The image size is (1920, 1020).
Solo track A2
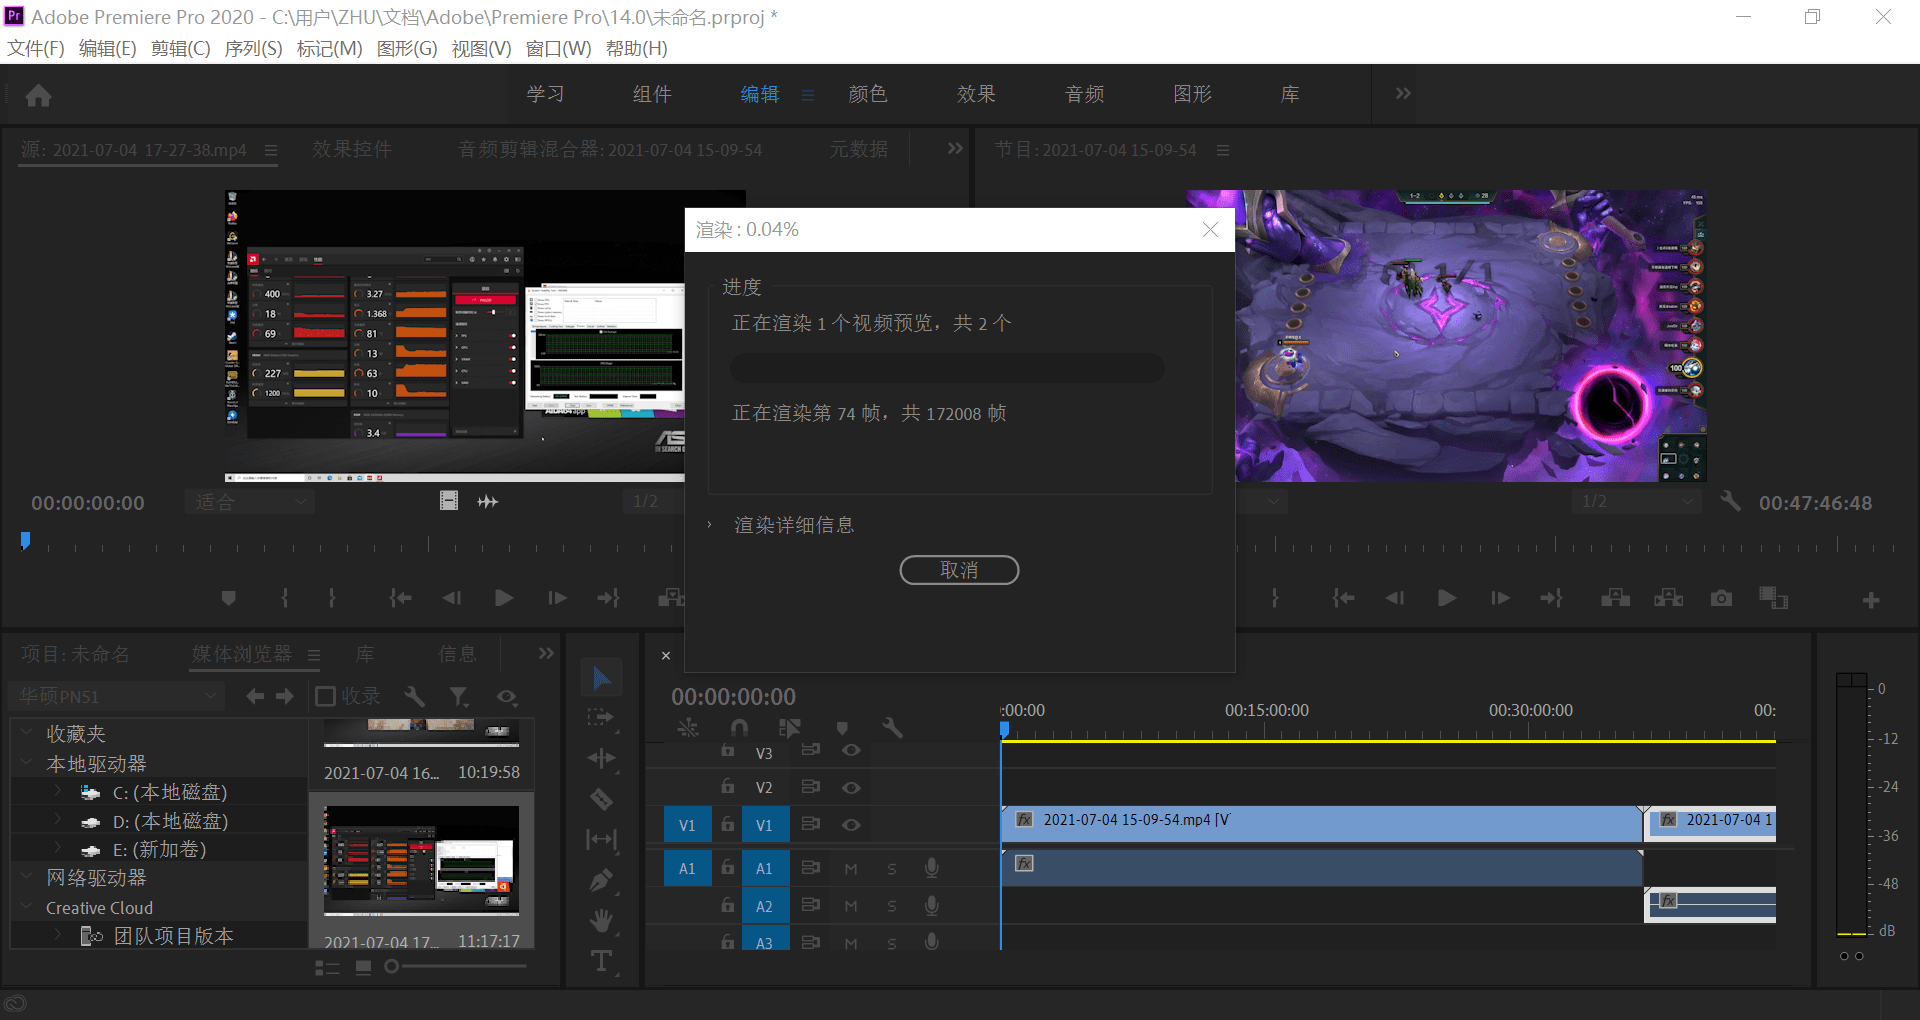pos(892,906)
